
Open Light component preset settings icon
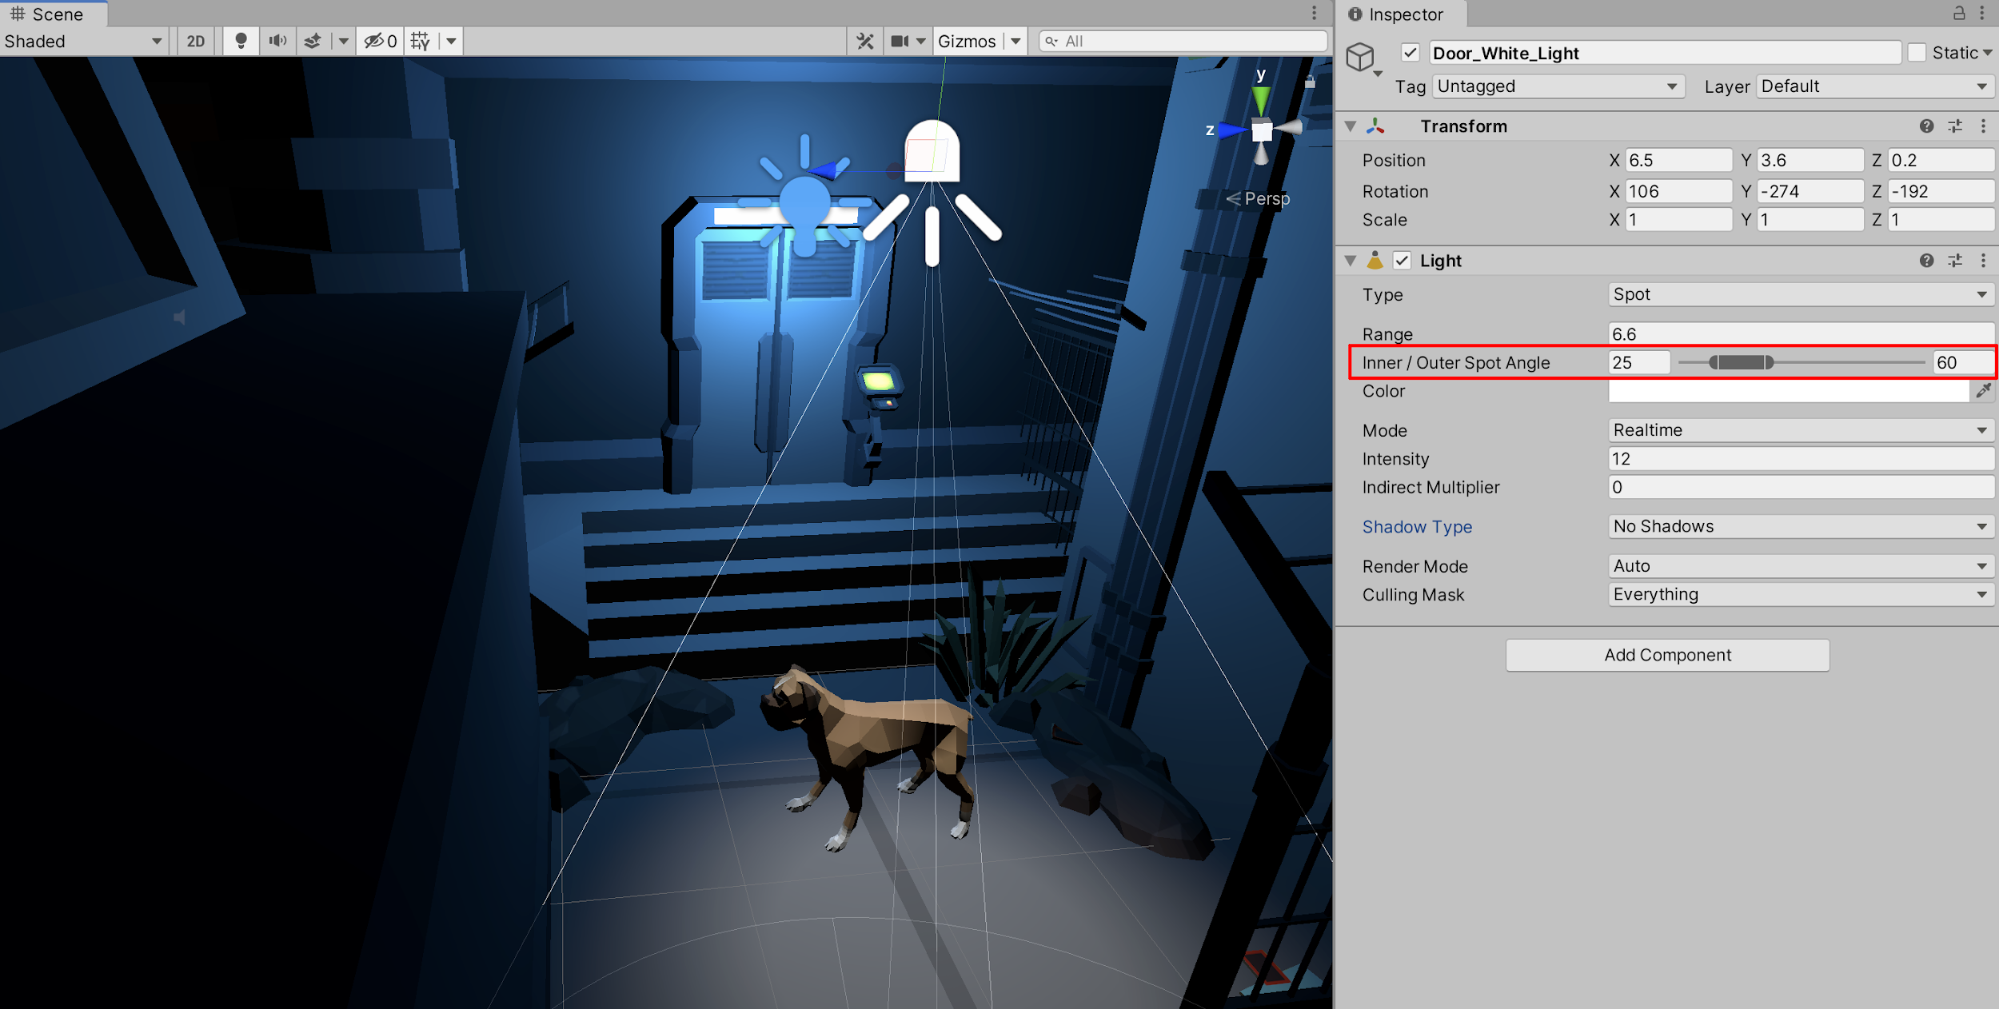[1955, 260]
